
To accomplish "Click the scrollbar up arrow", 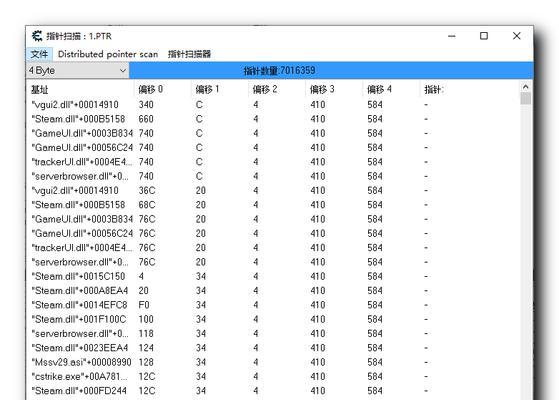I will pos(525,87).
